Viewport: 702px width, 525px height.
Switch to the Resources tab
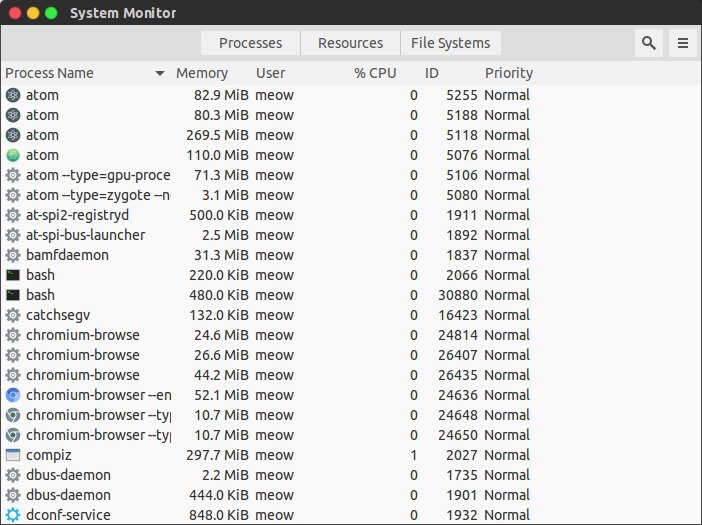351,43
